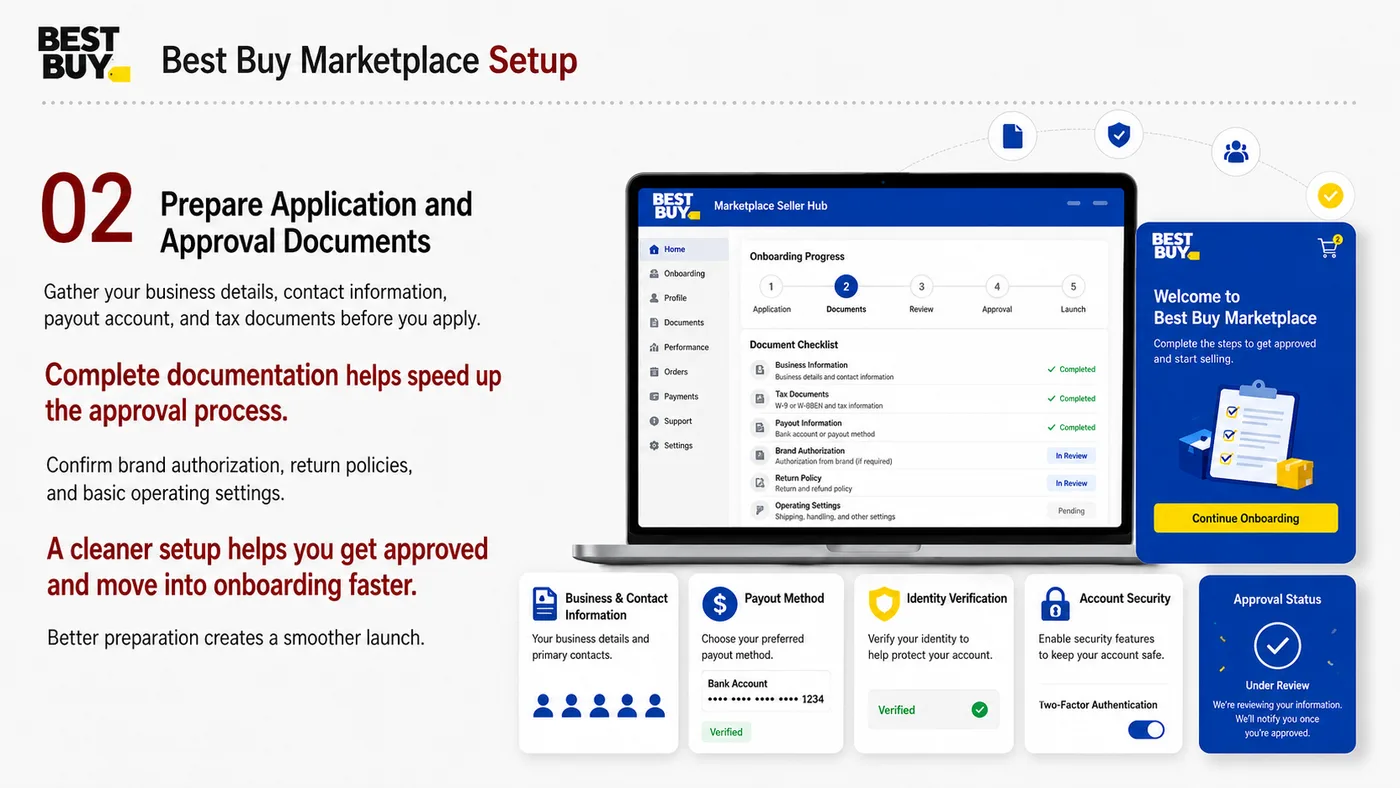Click Completed status for Business Information

coord(1071,369)
